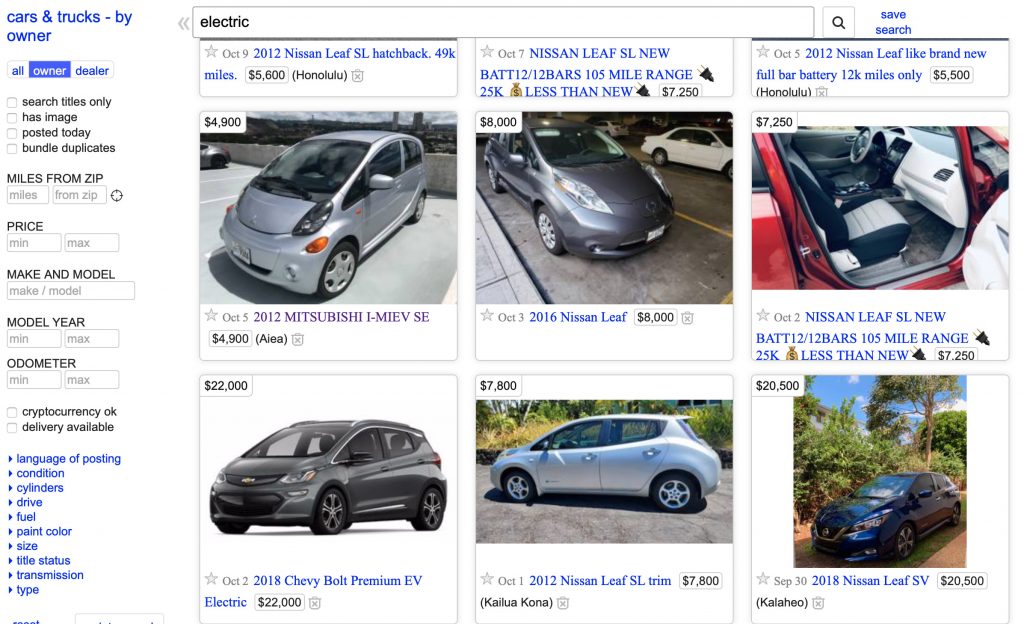
Task: Click the make / model input field
Action: tap(70, 291)
